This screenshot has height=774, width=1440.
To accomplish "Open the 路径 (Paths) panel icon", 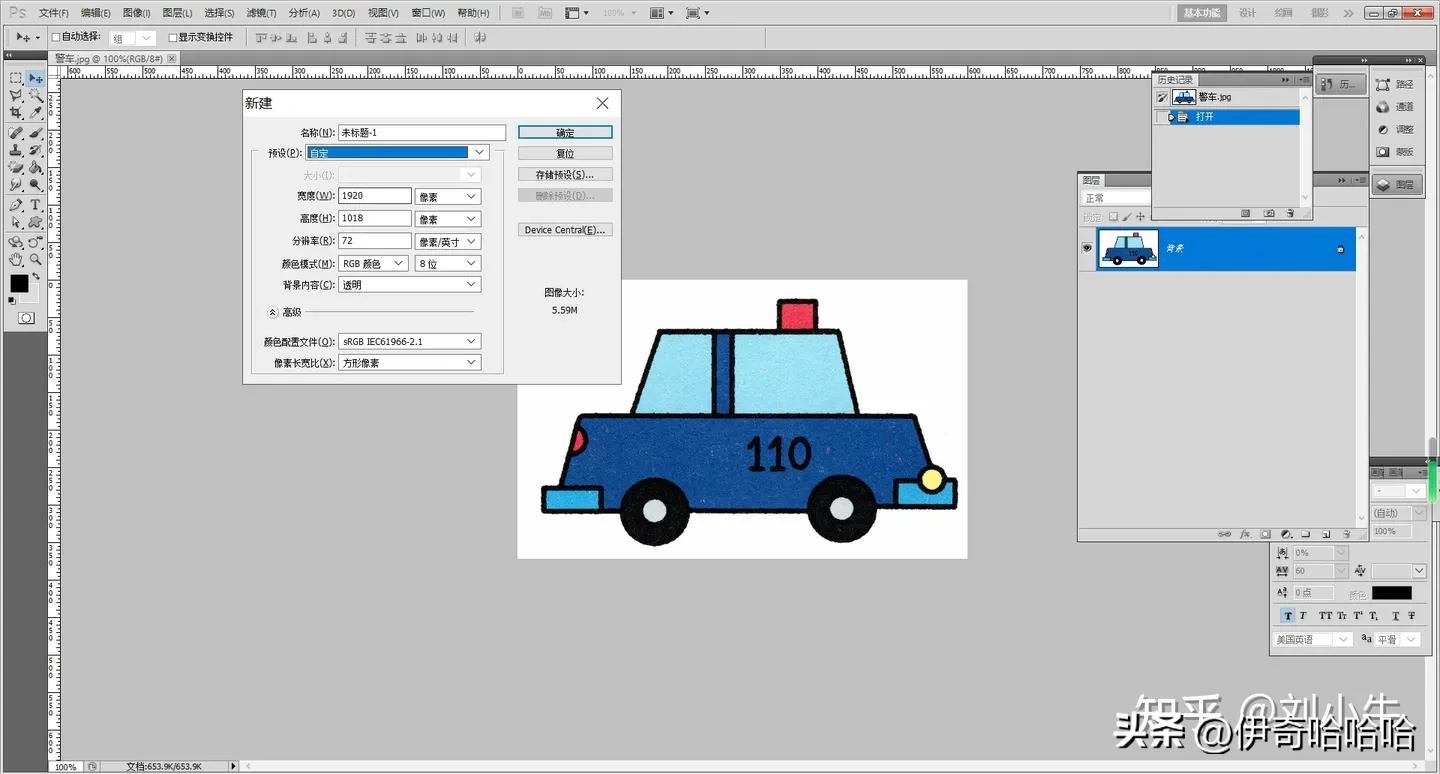I will (x=1395, y=85).
